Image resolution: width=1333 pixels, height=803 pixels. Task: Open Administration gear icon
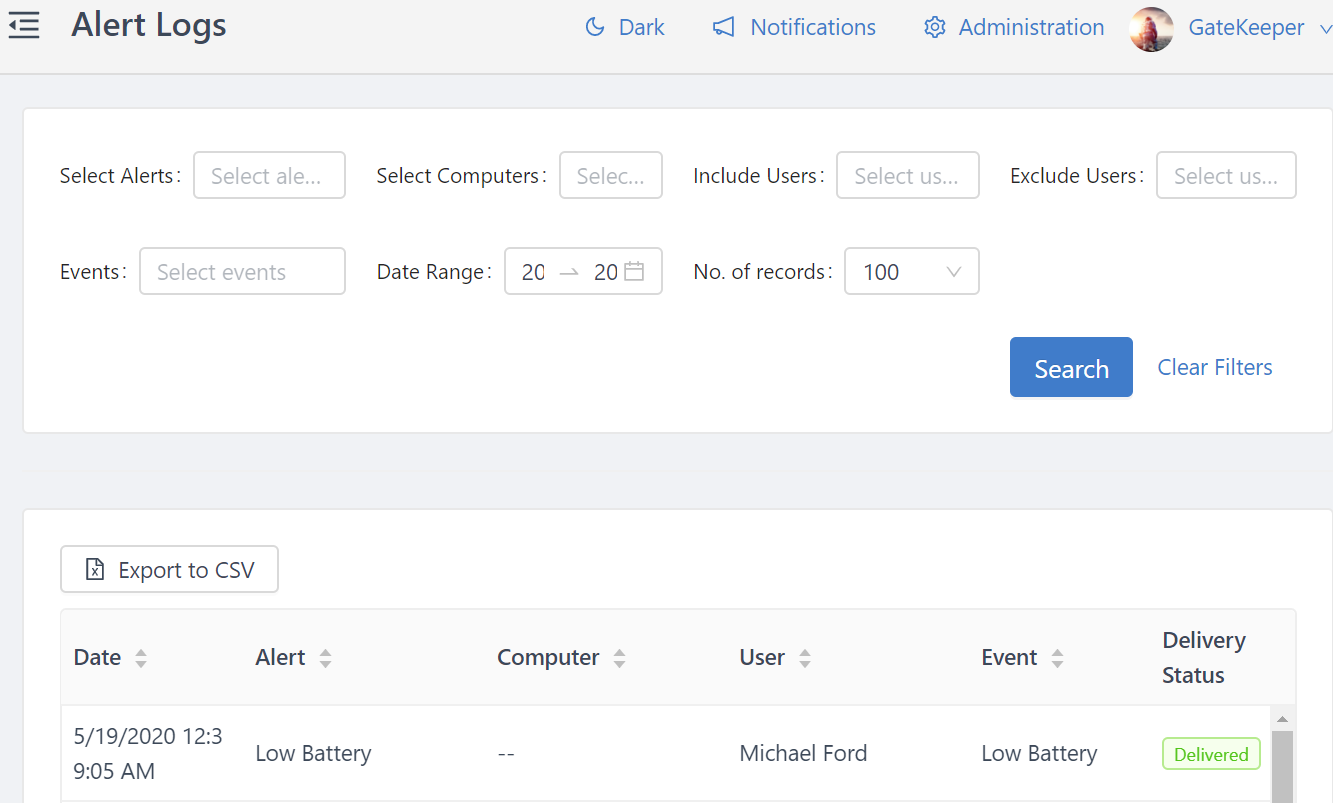[x=935, y=27]
